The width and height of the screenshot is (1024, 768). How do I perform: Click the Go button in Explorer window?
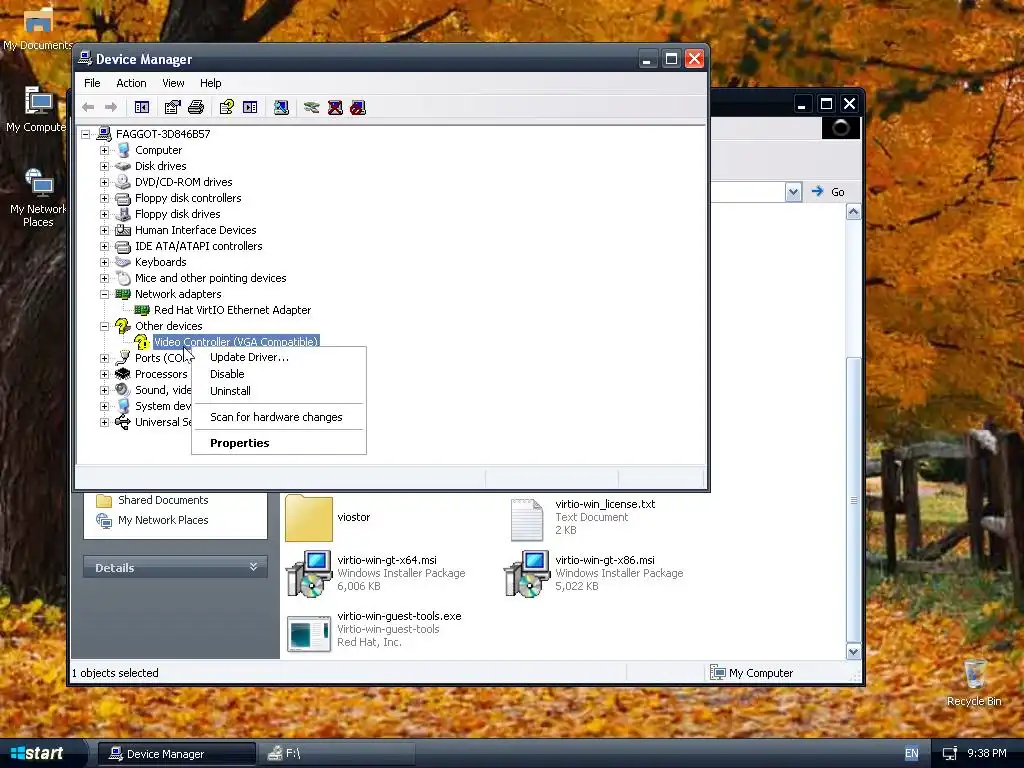(827, 192)
